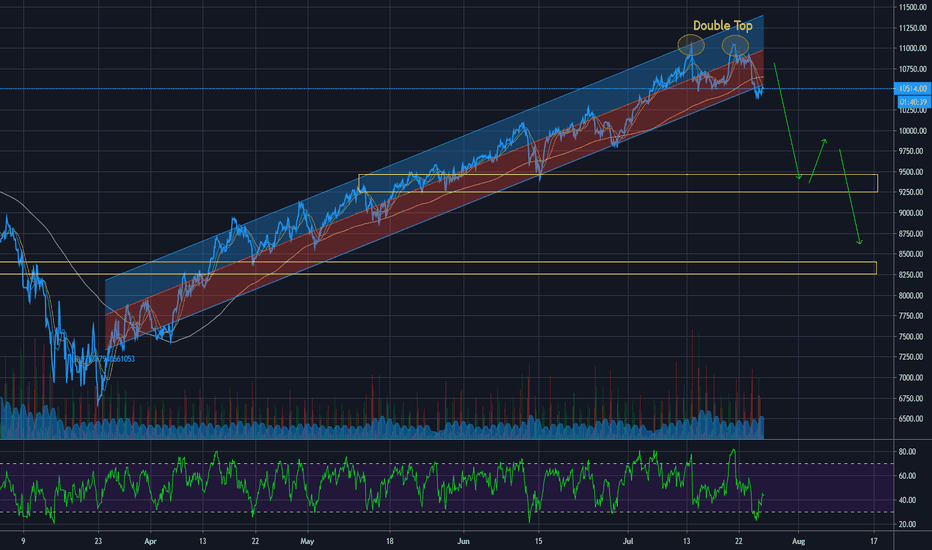
Task: Click the blue number label ending in 661053
Action: coord(105,359)
